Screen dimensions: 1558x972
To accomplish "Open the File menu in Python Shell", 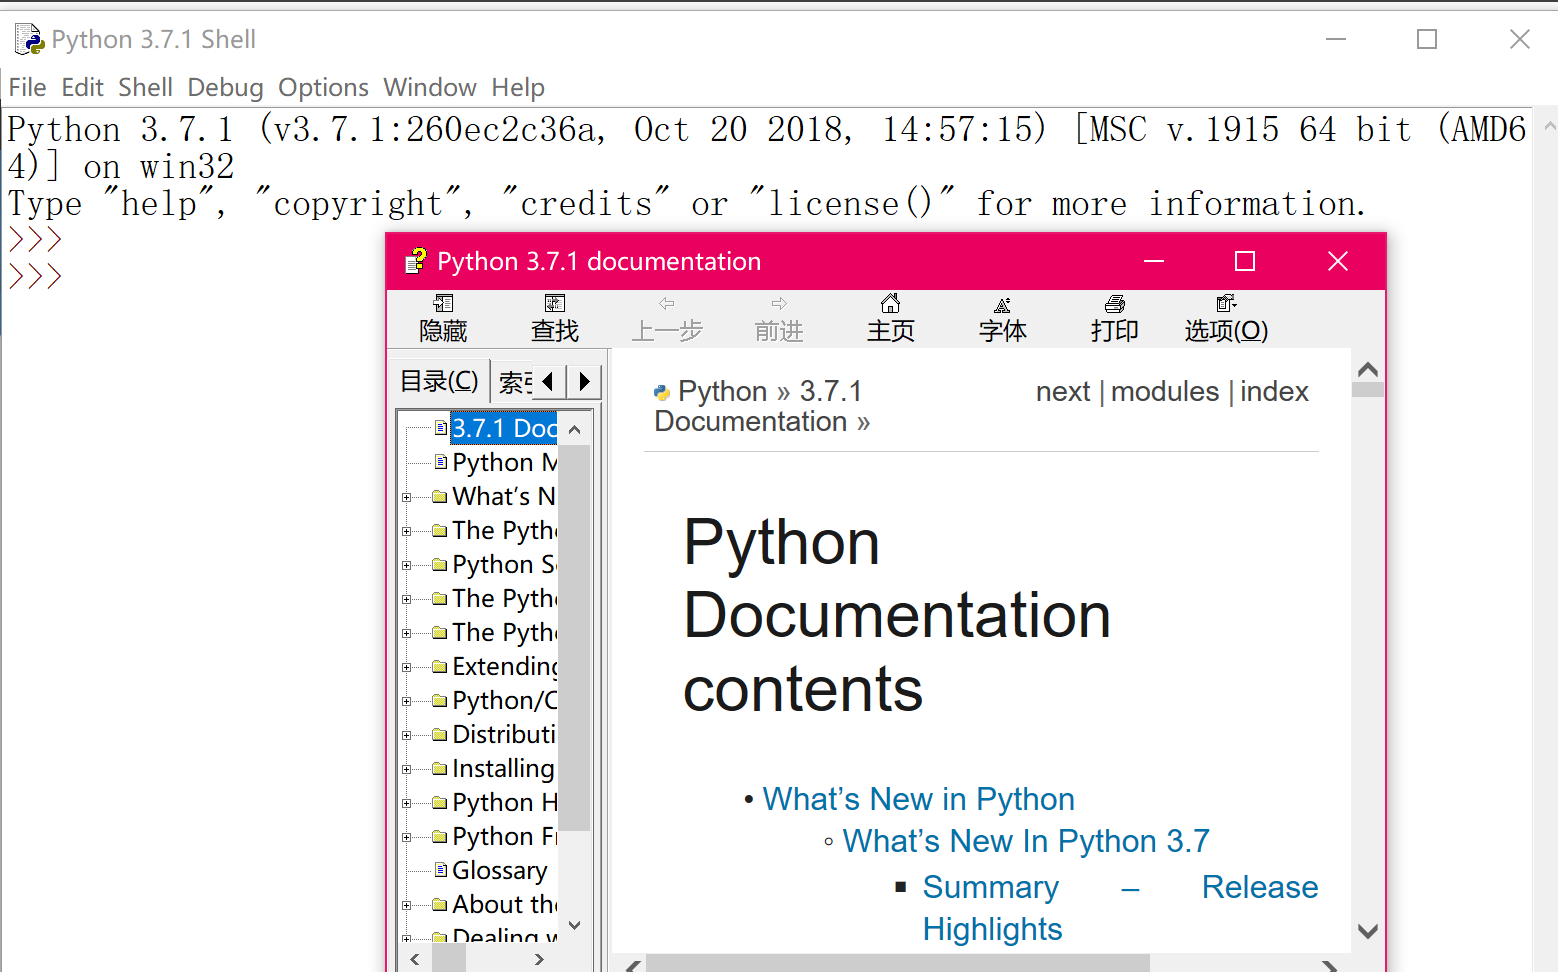I will click(x=27, y=88).
